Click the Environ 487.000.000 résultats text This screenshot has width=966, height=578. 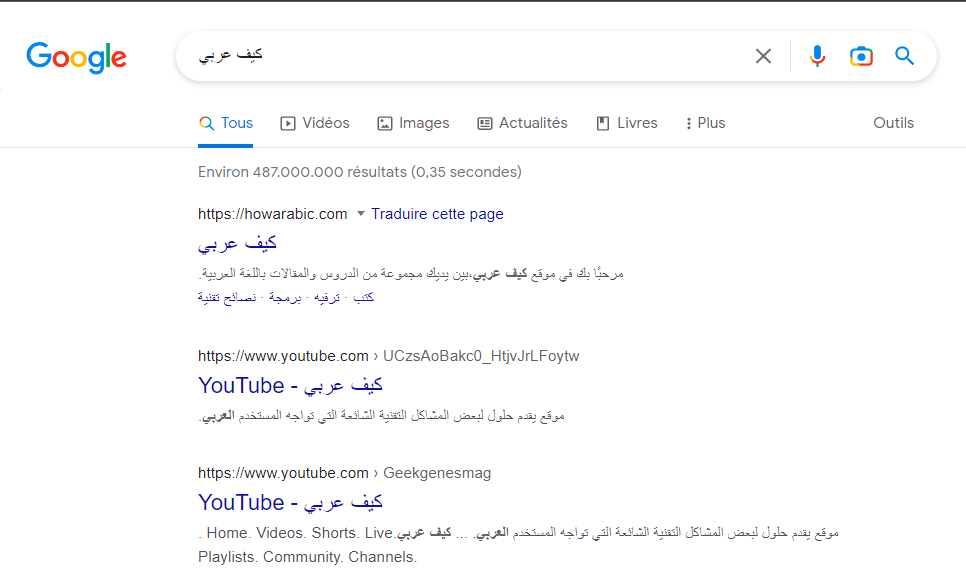click(x=360, y=172)
